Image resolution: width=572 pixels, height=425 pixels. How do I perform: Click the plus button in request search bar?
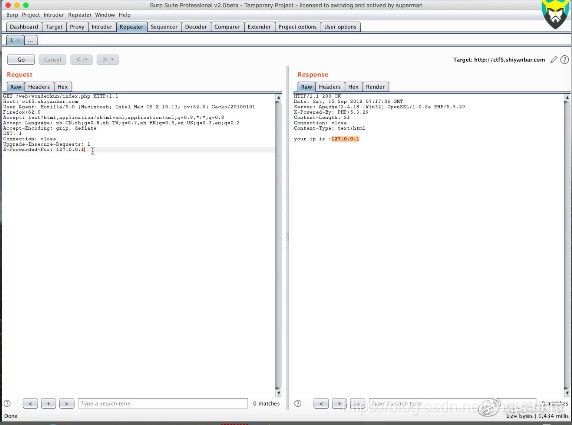(x=49, y=403)
